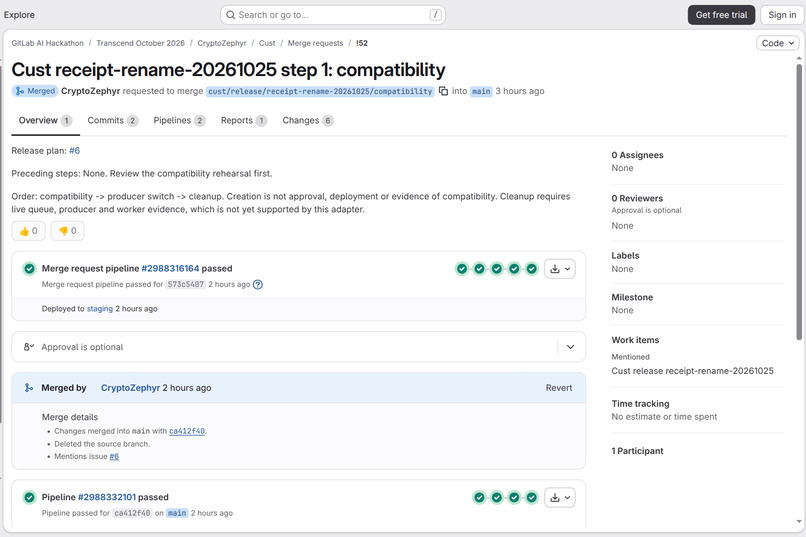The height and width of the screenshot is (537, 806).
Task: Open the Pipelines tab
Action: (x=179, y=120)
